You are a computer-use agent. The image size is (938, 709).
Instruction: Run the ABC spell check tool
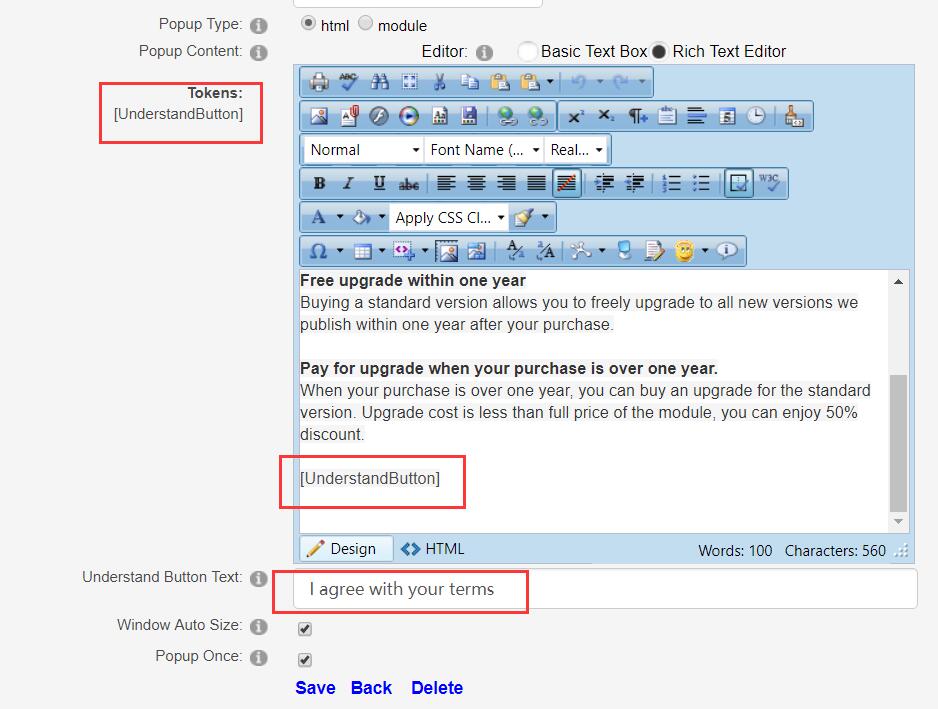pos(349,81)
